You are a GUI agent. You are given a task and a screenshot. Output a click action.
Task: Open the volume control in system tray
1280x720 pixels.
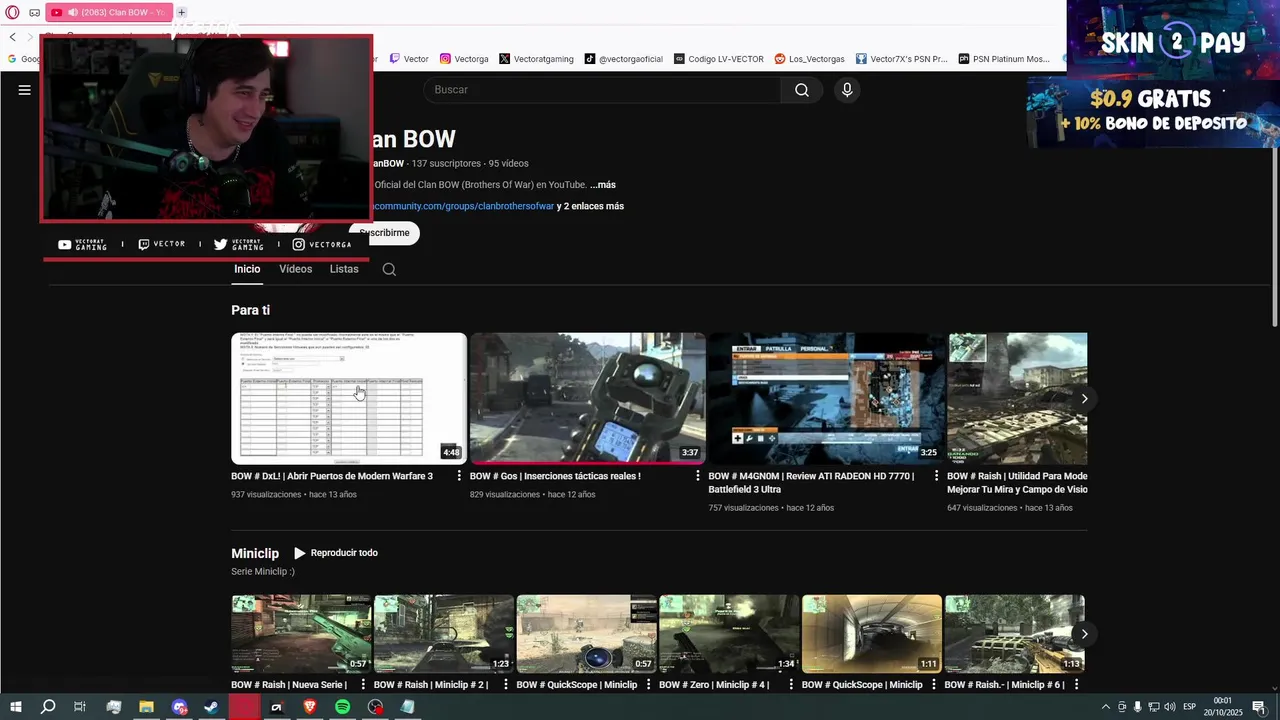click(x=1169, y=707)
